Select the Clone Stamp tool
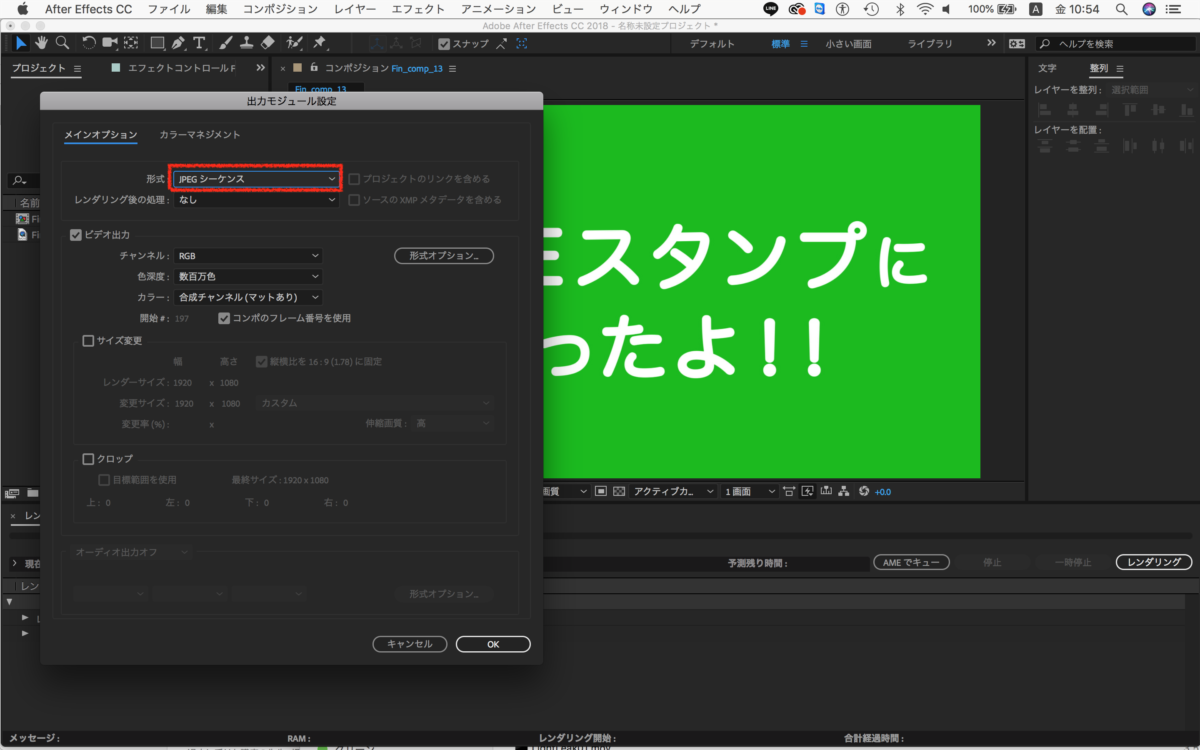This screenshot has height=750, width=1200. 246,43
